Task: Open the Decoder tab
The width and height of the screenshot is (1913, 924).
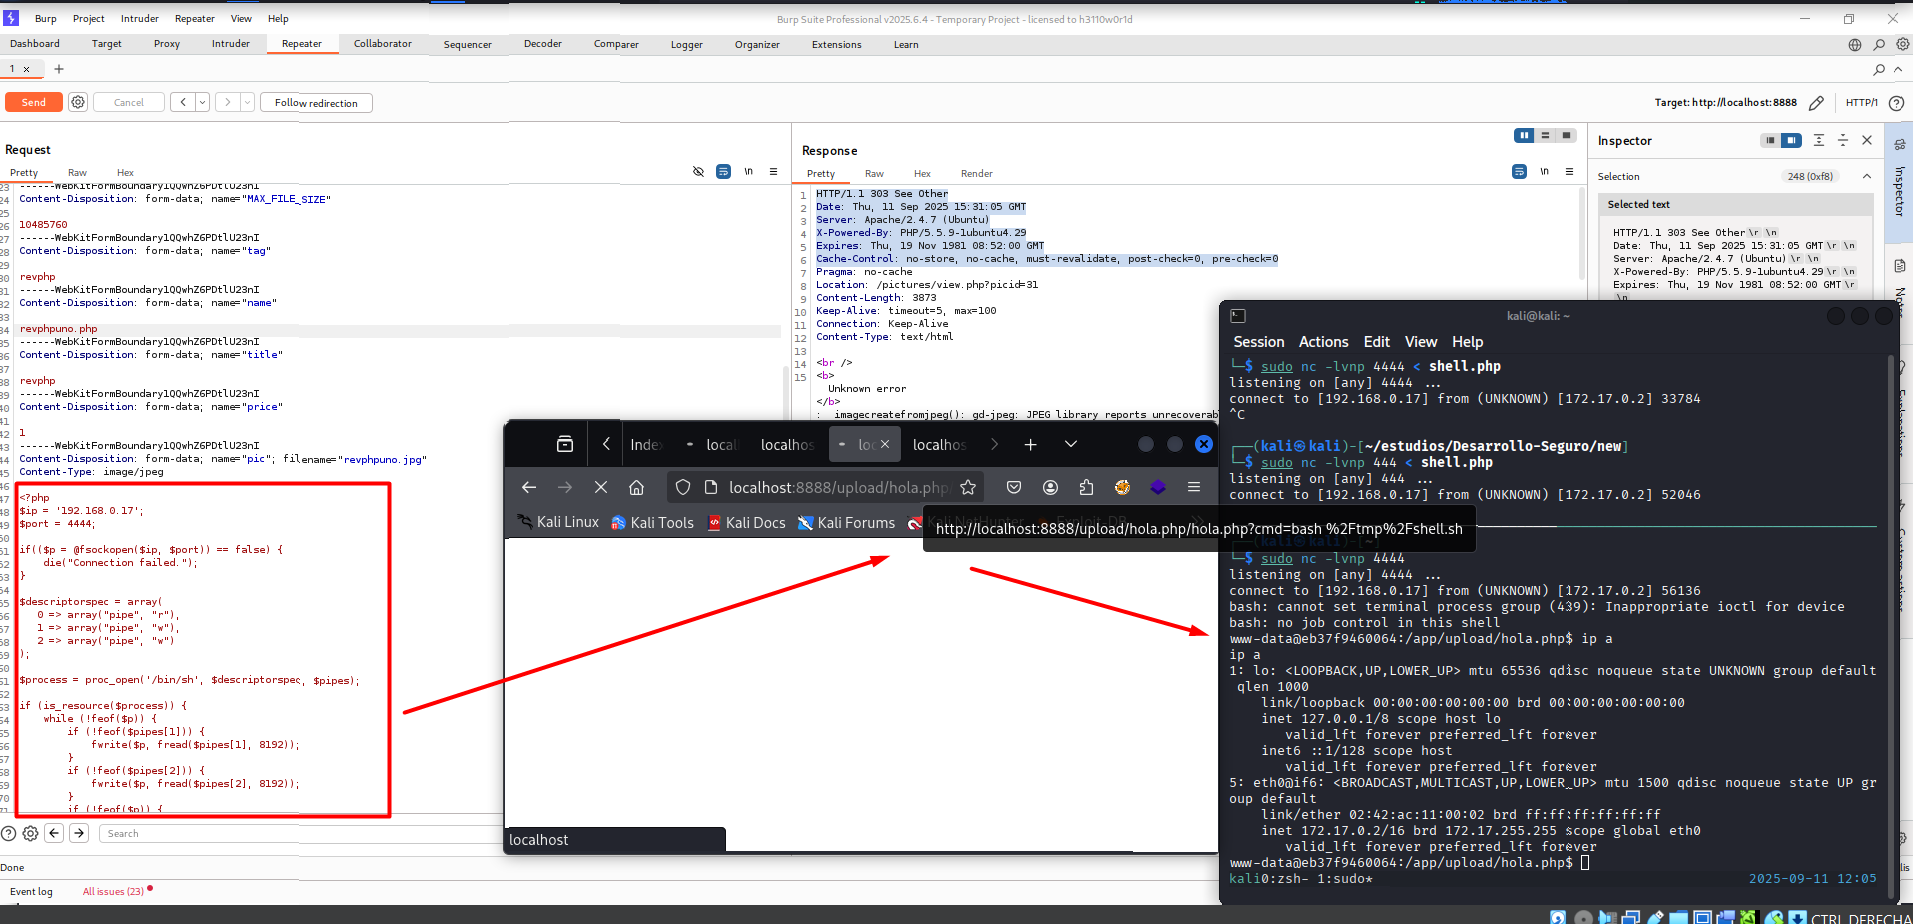Action: pyautogui.click(x=543, y=44)
